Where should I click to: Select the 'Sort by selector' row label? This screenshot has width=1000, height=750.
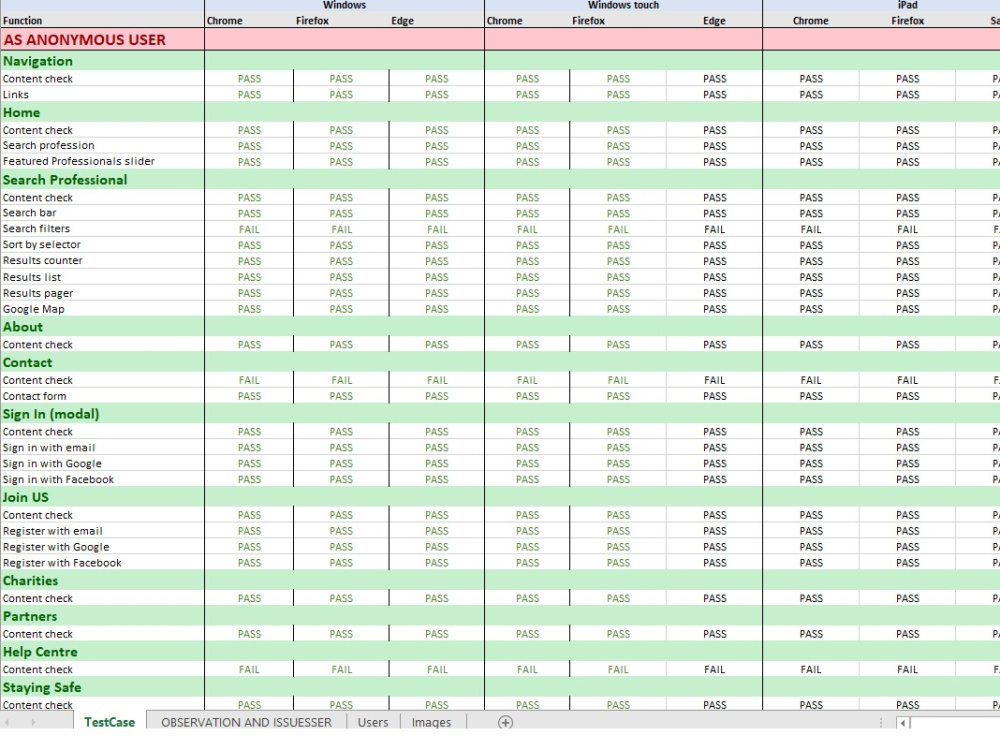(102, 245)
